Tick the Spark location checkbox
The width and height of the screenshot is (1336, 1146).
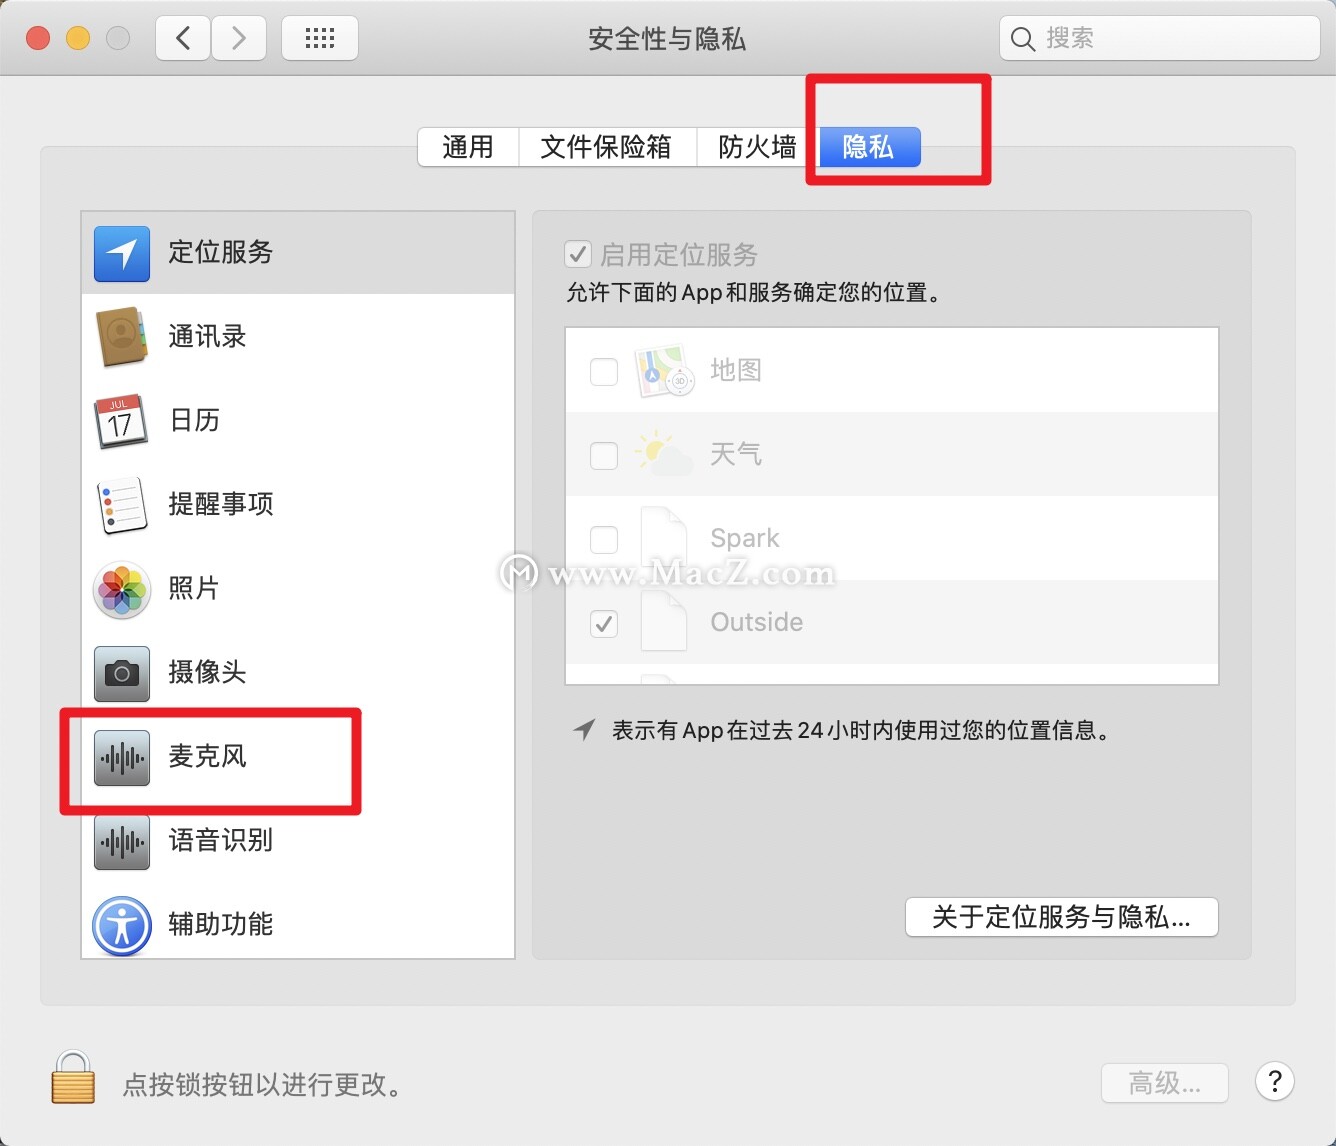tap(604, 540)
